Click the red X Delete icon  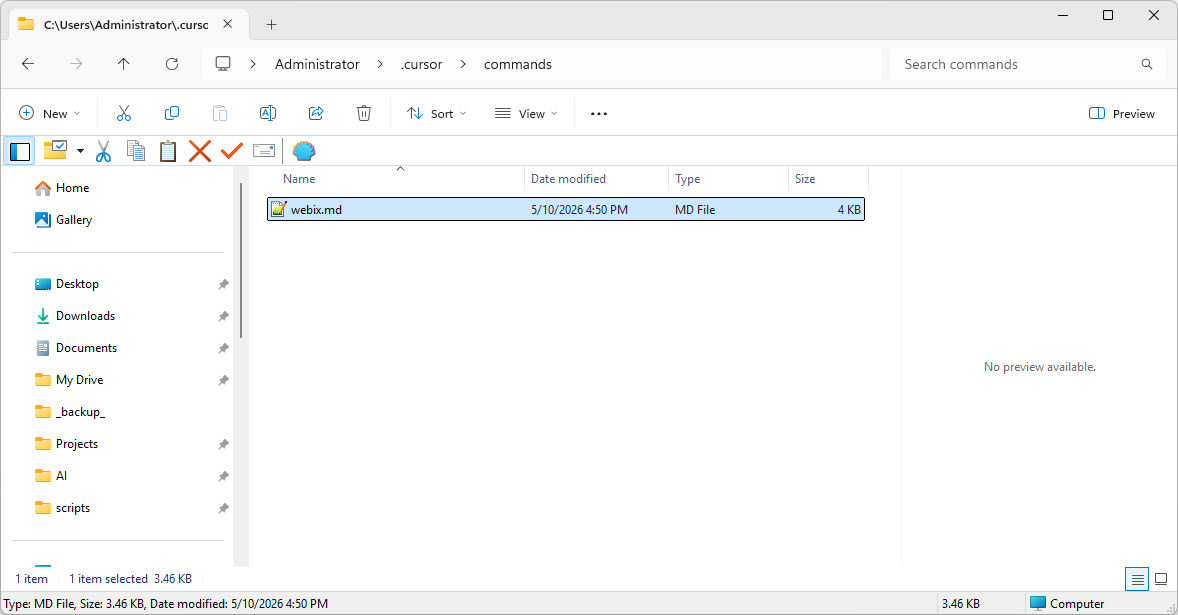click(x=200, y=151)
